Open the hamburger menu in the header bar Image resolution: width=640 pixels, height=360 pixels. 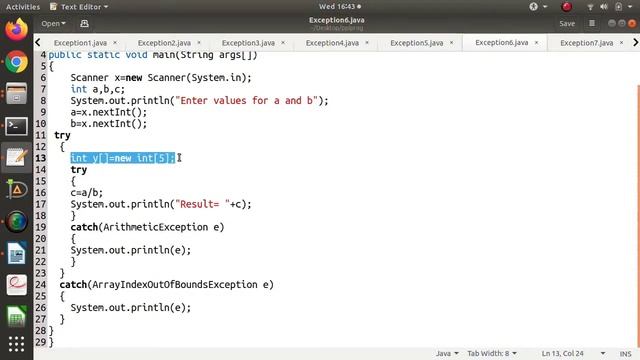tap(592, 24)
